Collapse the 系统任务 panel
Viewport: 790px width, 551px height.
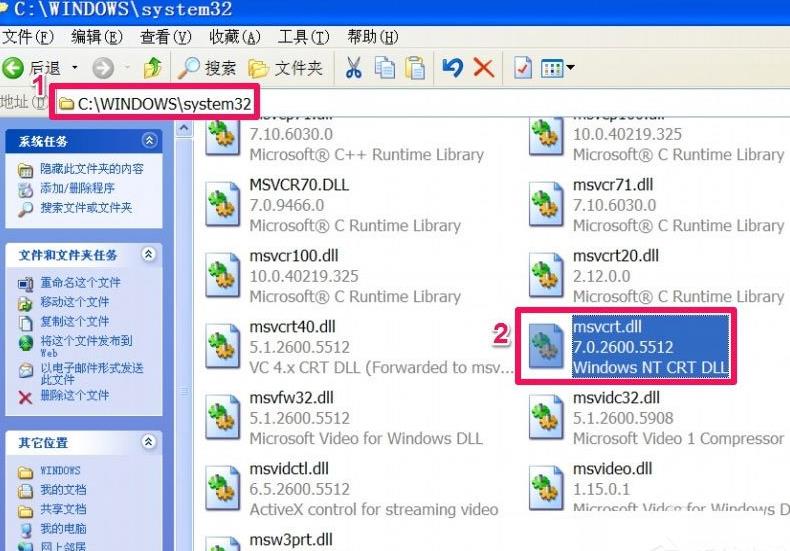150,142
